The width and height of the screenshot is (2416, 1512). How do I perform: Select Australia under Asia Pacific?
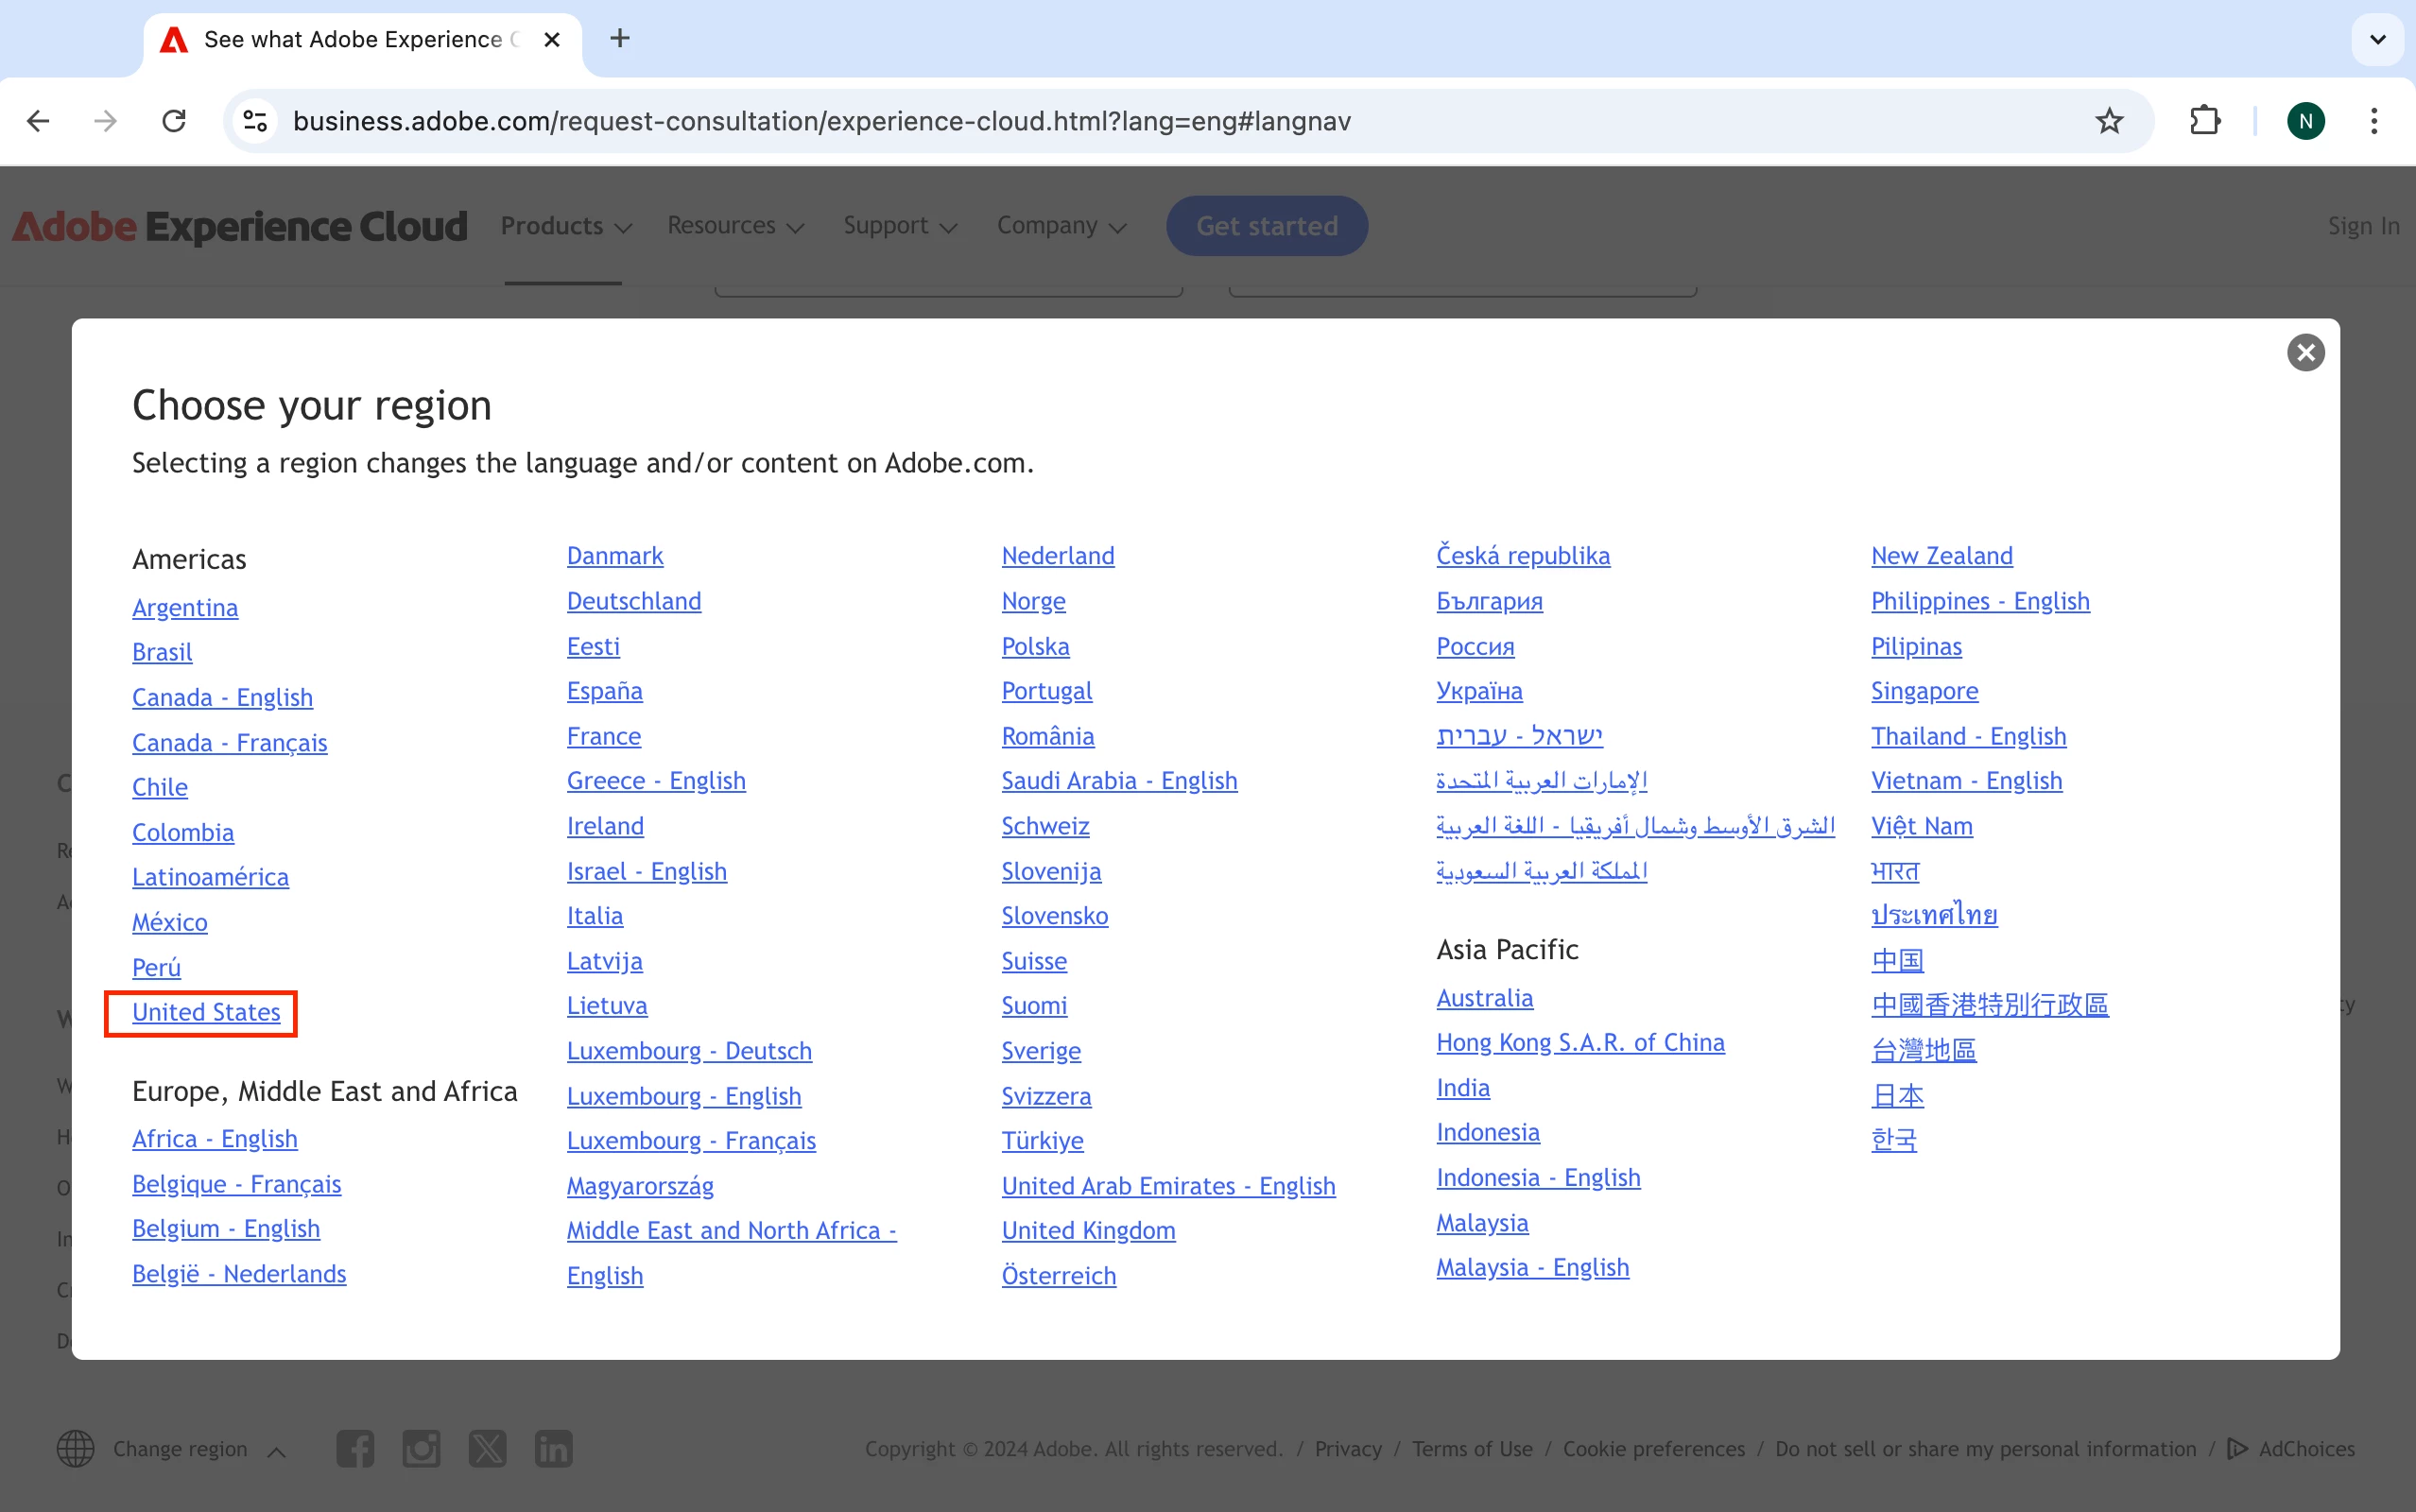coord(1484,998)
